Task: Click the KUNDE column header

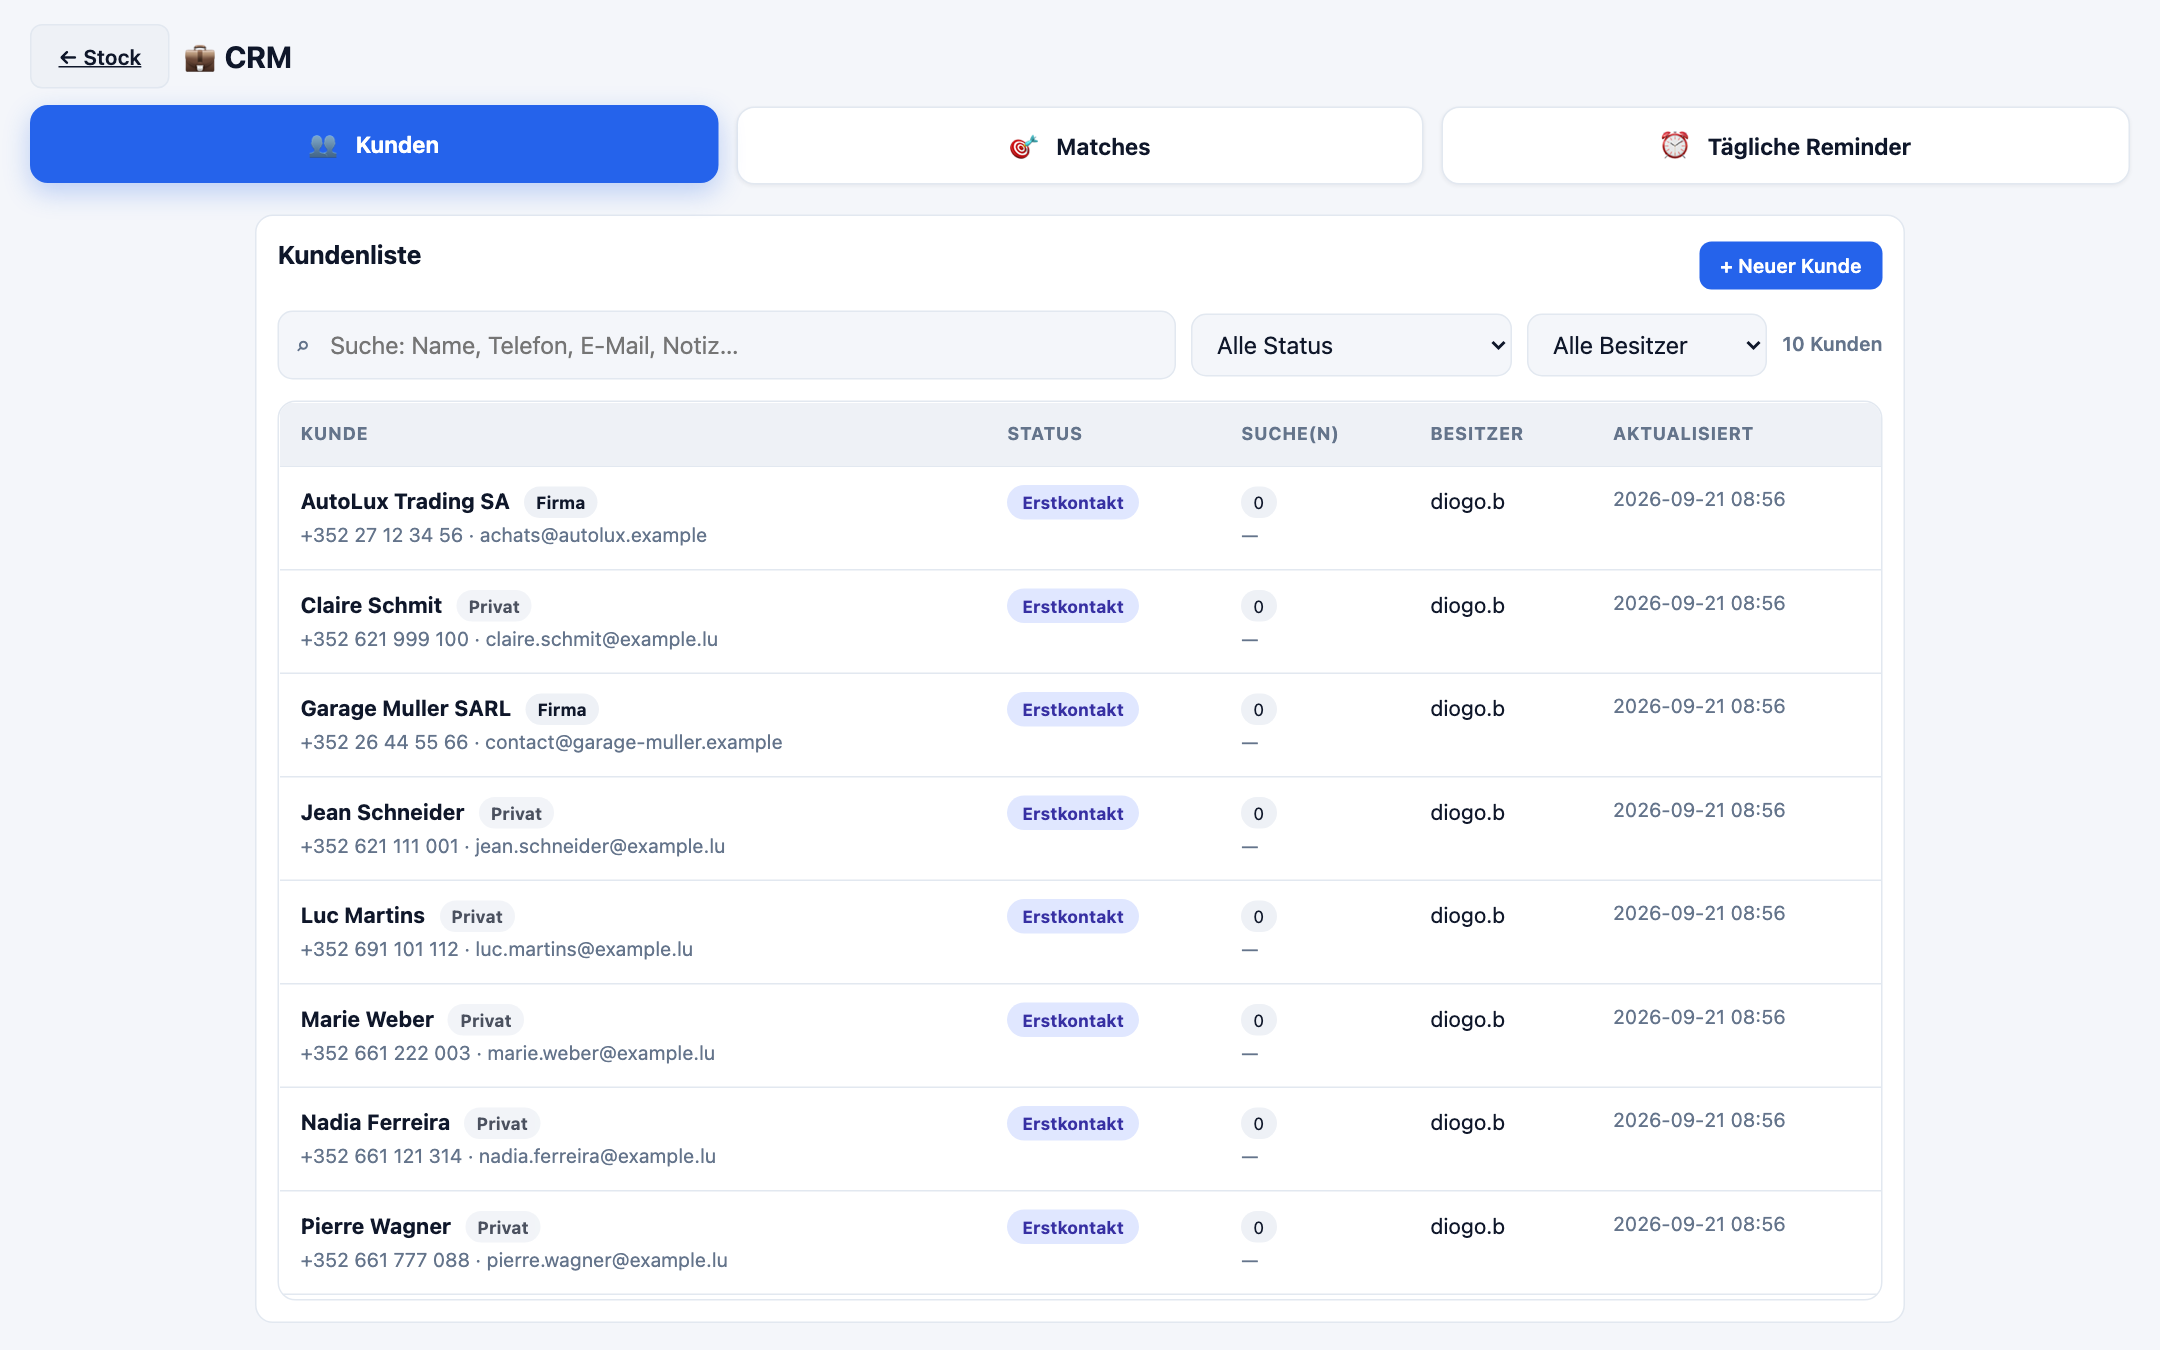Action: pos(334,433)
